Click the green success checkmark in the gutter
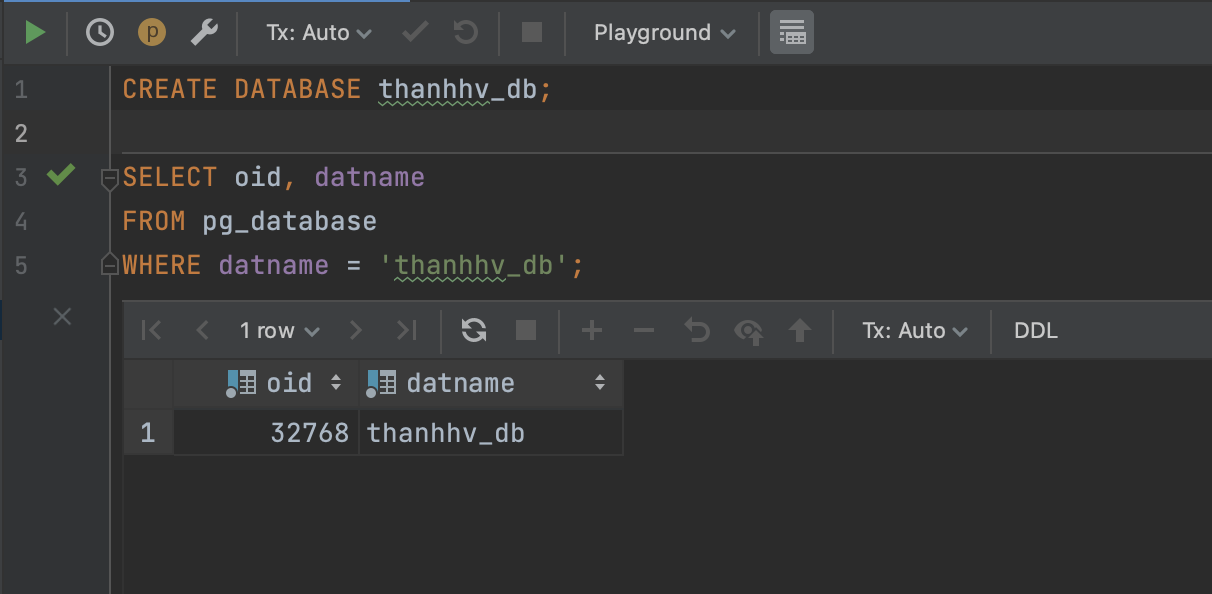1212x594 pixels. (x=60, y=176)
